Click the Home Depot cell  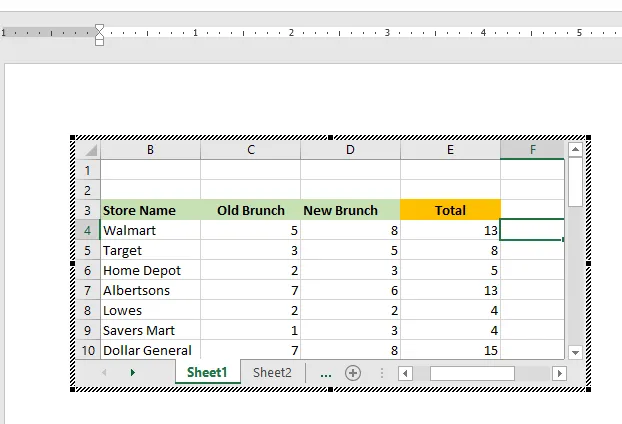tap(150, 271)
